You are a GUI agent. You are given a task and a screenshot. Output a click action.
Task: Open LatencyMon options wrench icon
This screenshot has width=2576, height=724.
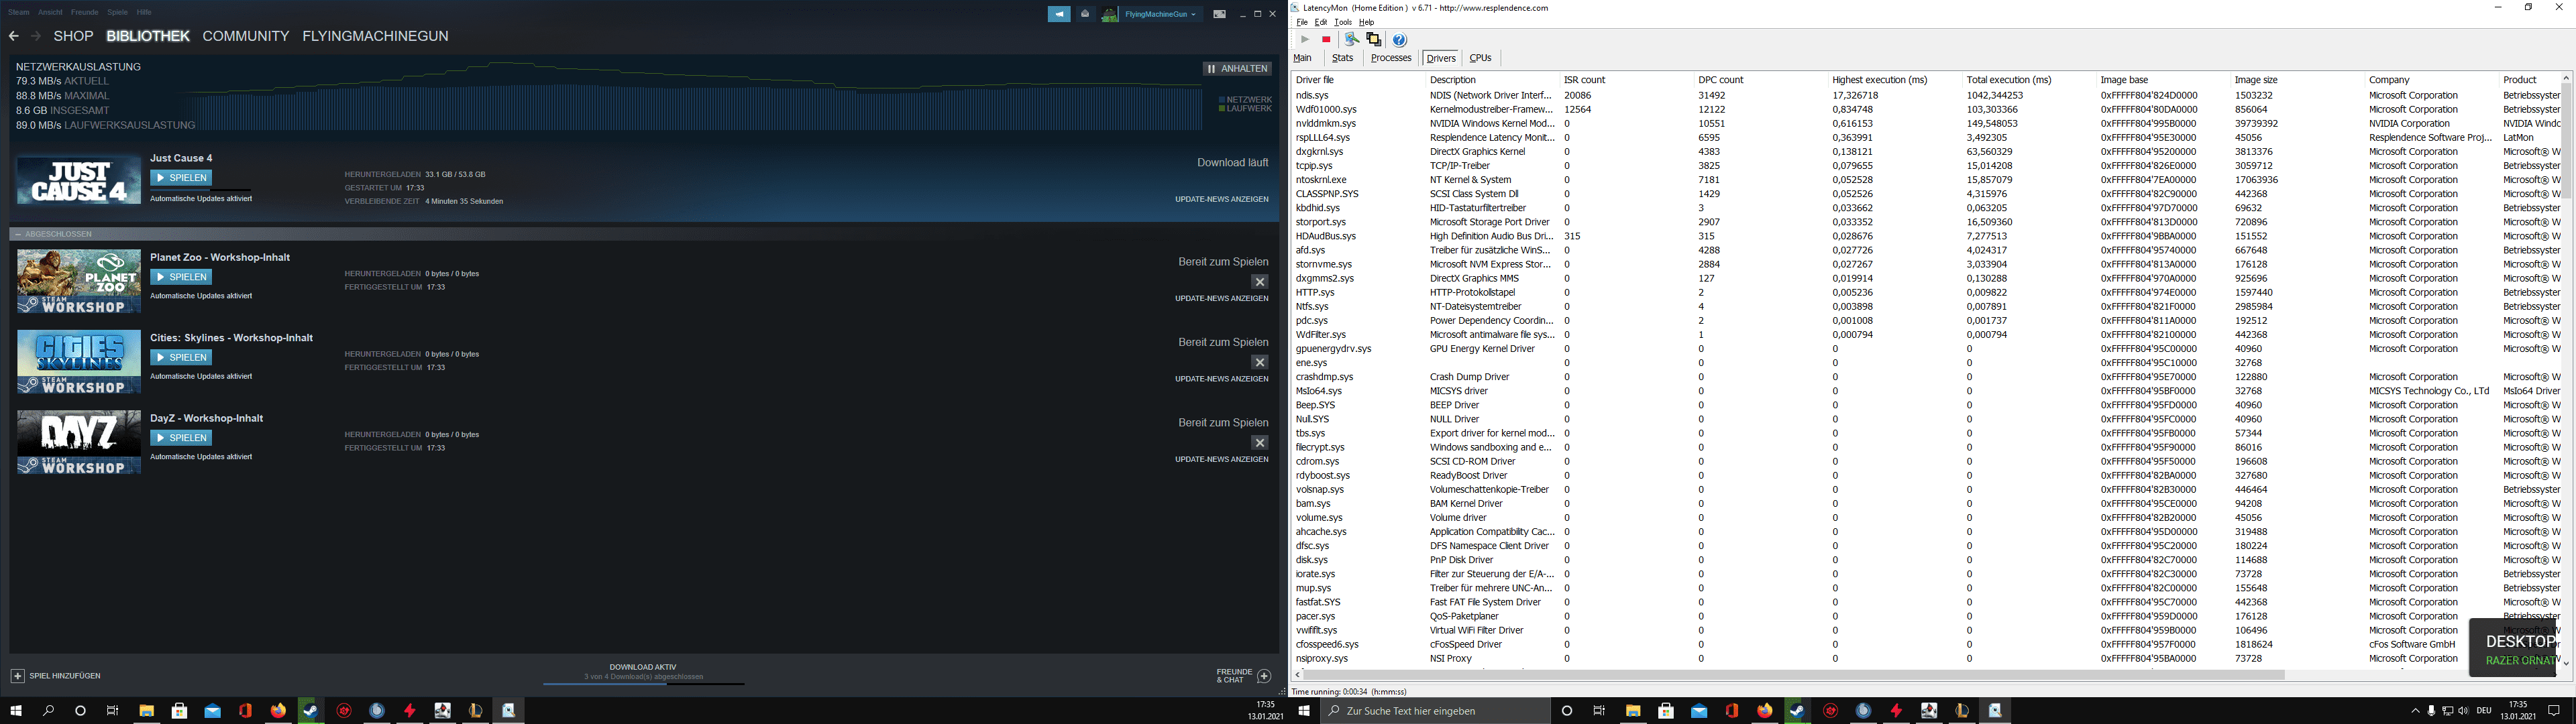1351,40
